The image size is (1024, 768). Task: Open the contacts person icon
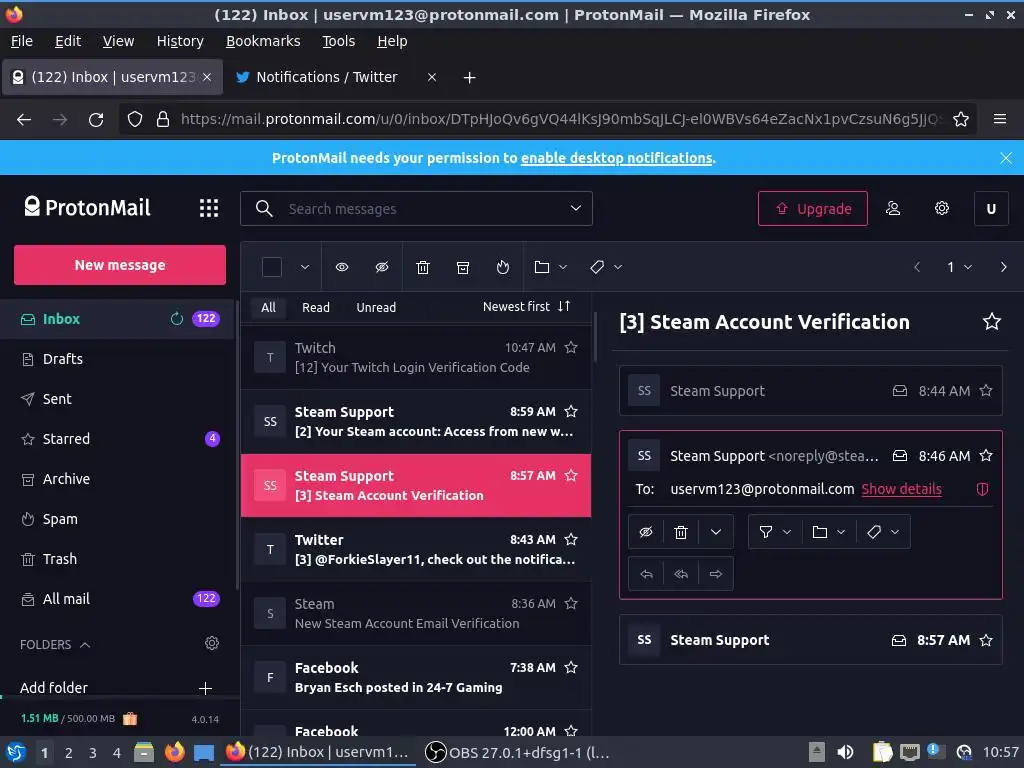[893, 208]
